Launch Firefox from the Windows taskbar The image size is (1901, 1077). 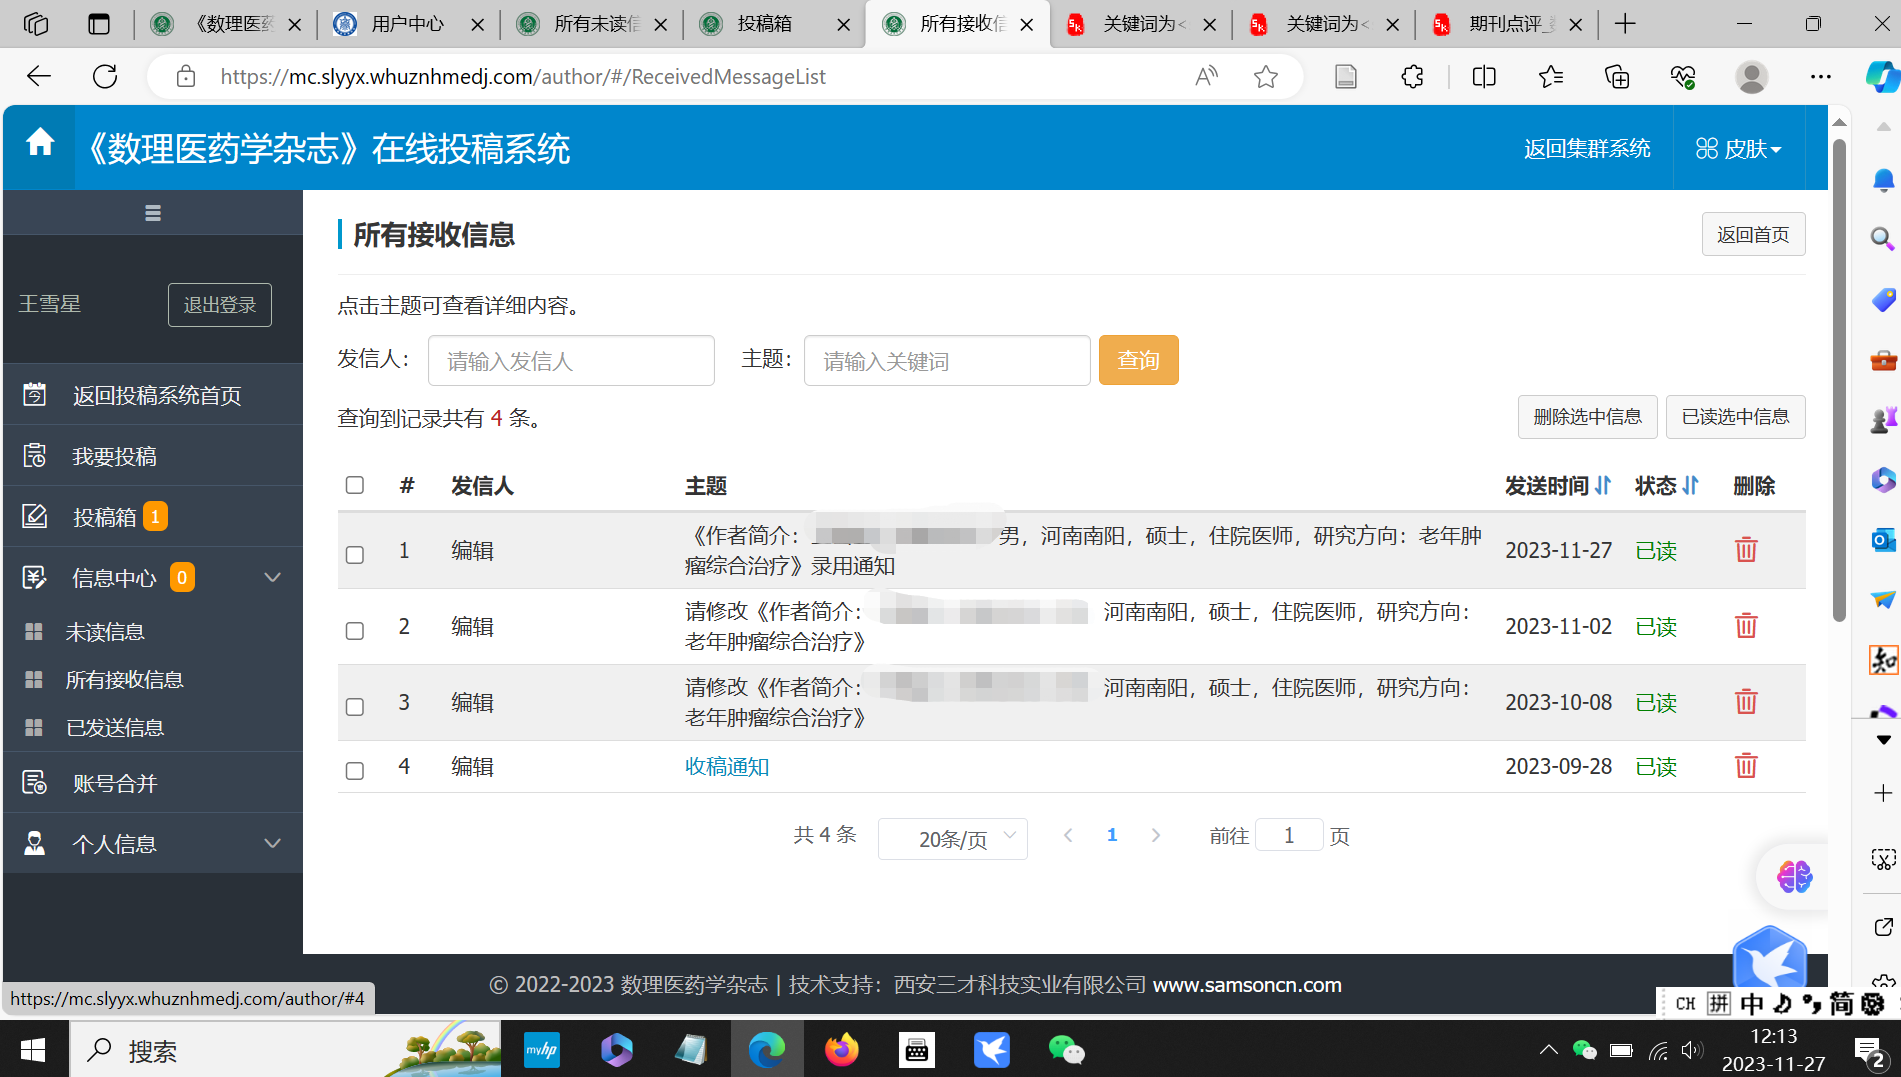click(842, 1049)
